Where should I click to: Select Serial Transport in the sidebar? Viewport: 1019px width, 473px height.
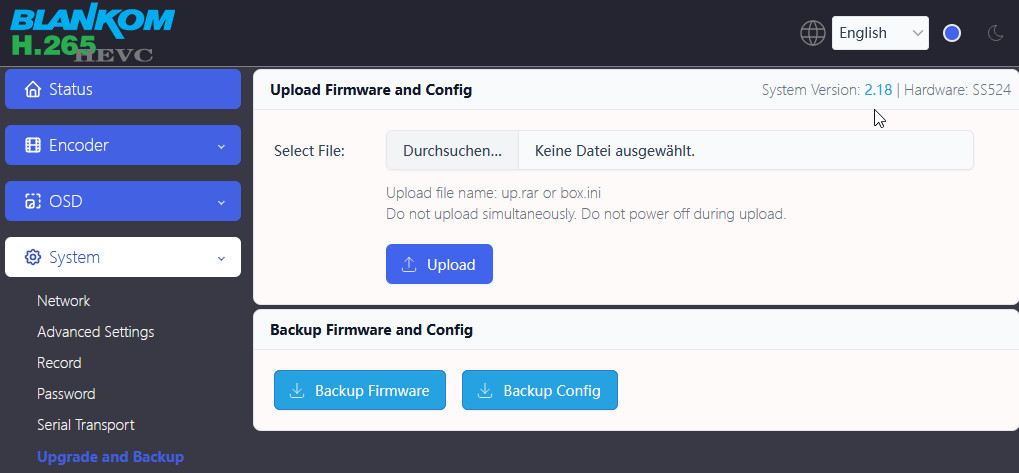(x=85, y=425)
